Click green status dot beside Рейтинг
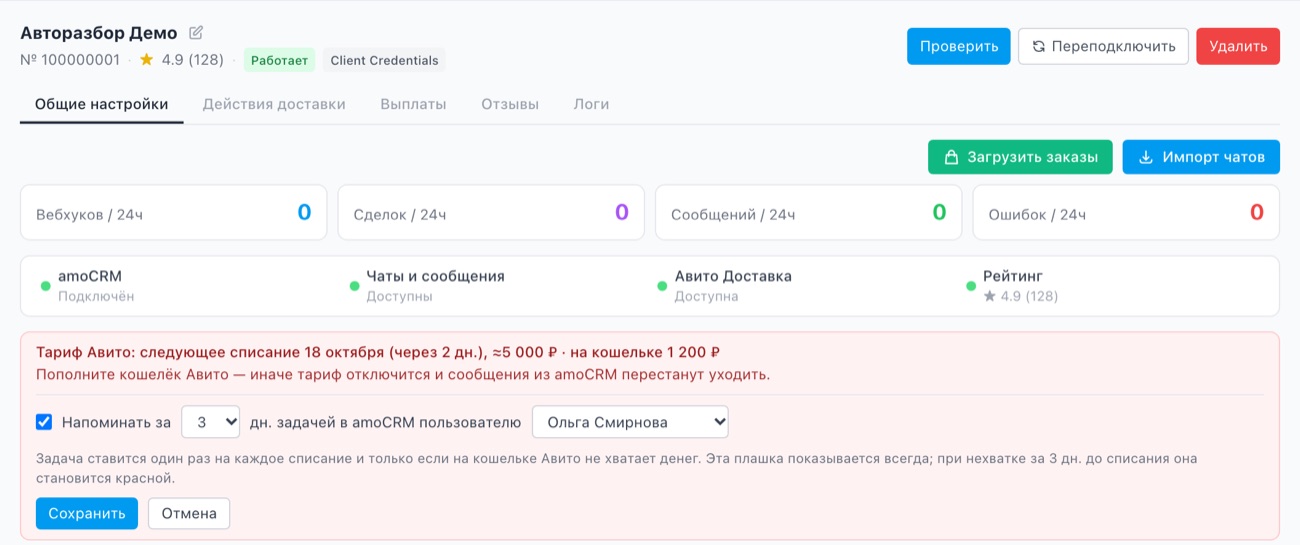This screenshot has height=545, width=1300. coord(971,286)
